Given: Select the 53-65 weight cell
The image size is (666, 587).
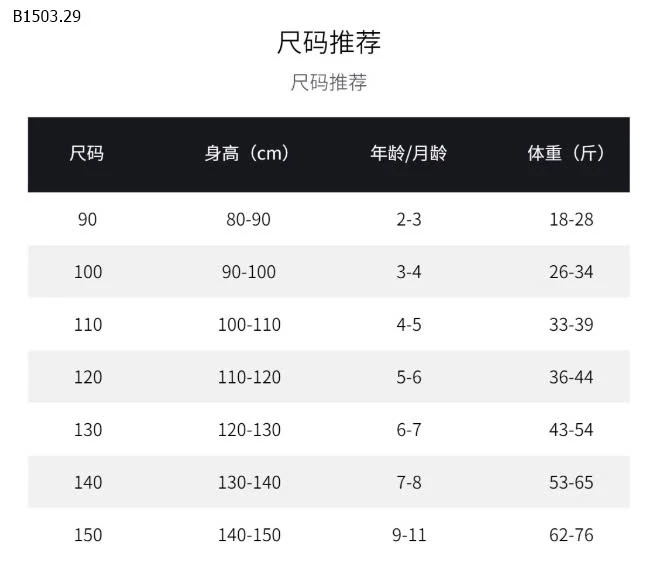Looking at the screenshot, I should click(571, 483).
